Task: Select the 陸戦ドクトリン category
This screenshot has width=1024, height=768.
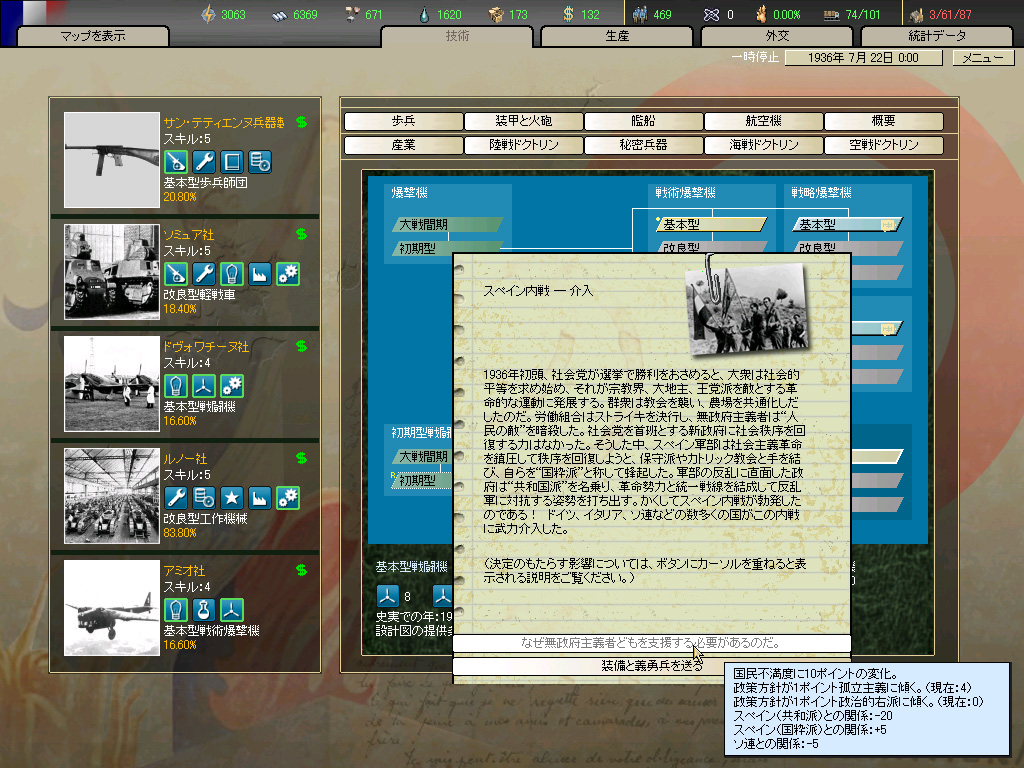Action: tap(524, 145)
